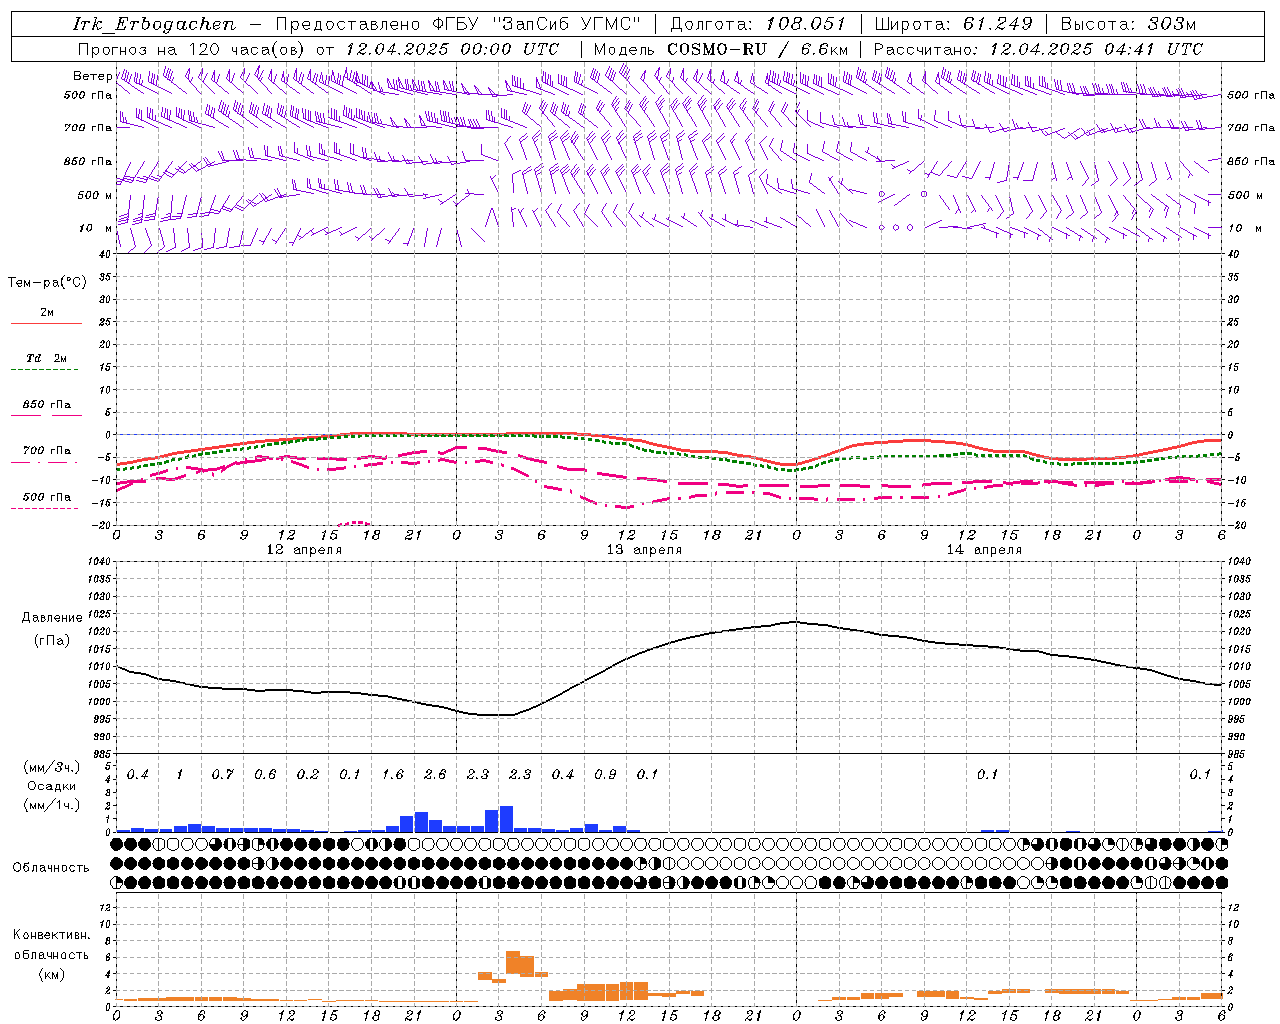Click the solid red 2м legend line
The width and height of the screenshot is (1280, 1024).
pos(46,323)
